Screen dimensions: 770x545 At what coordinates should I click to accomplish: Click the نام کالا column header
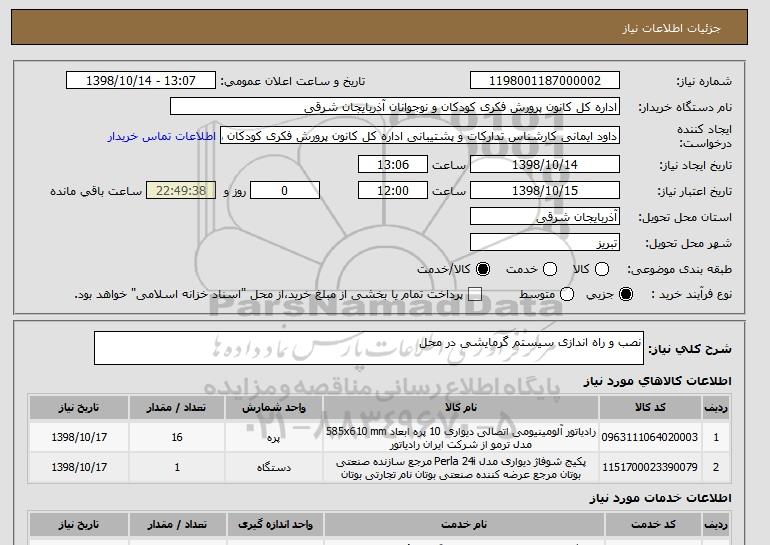[461, 408]
